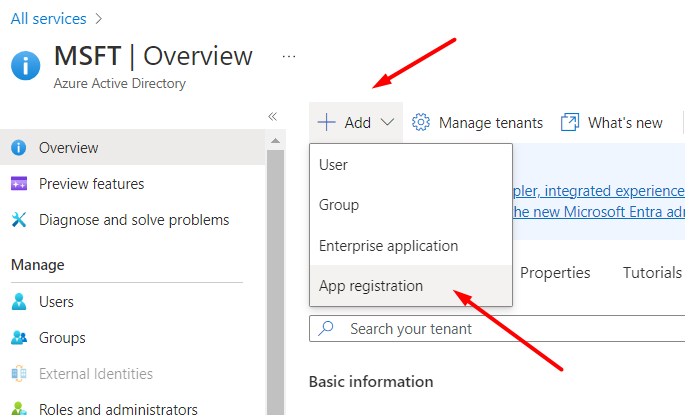Click the Roles and administrators icon
This screenshot has width=685, height=415.
point(19,408)
